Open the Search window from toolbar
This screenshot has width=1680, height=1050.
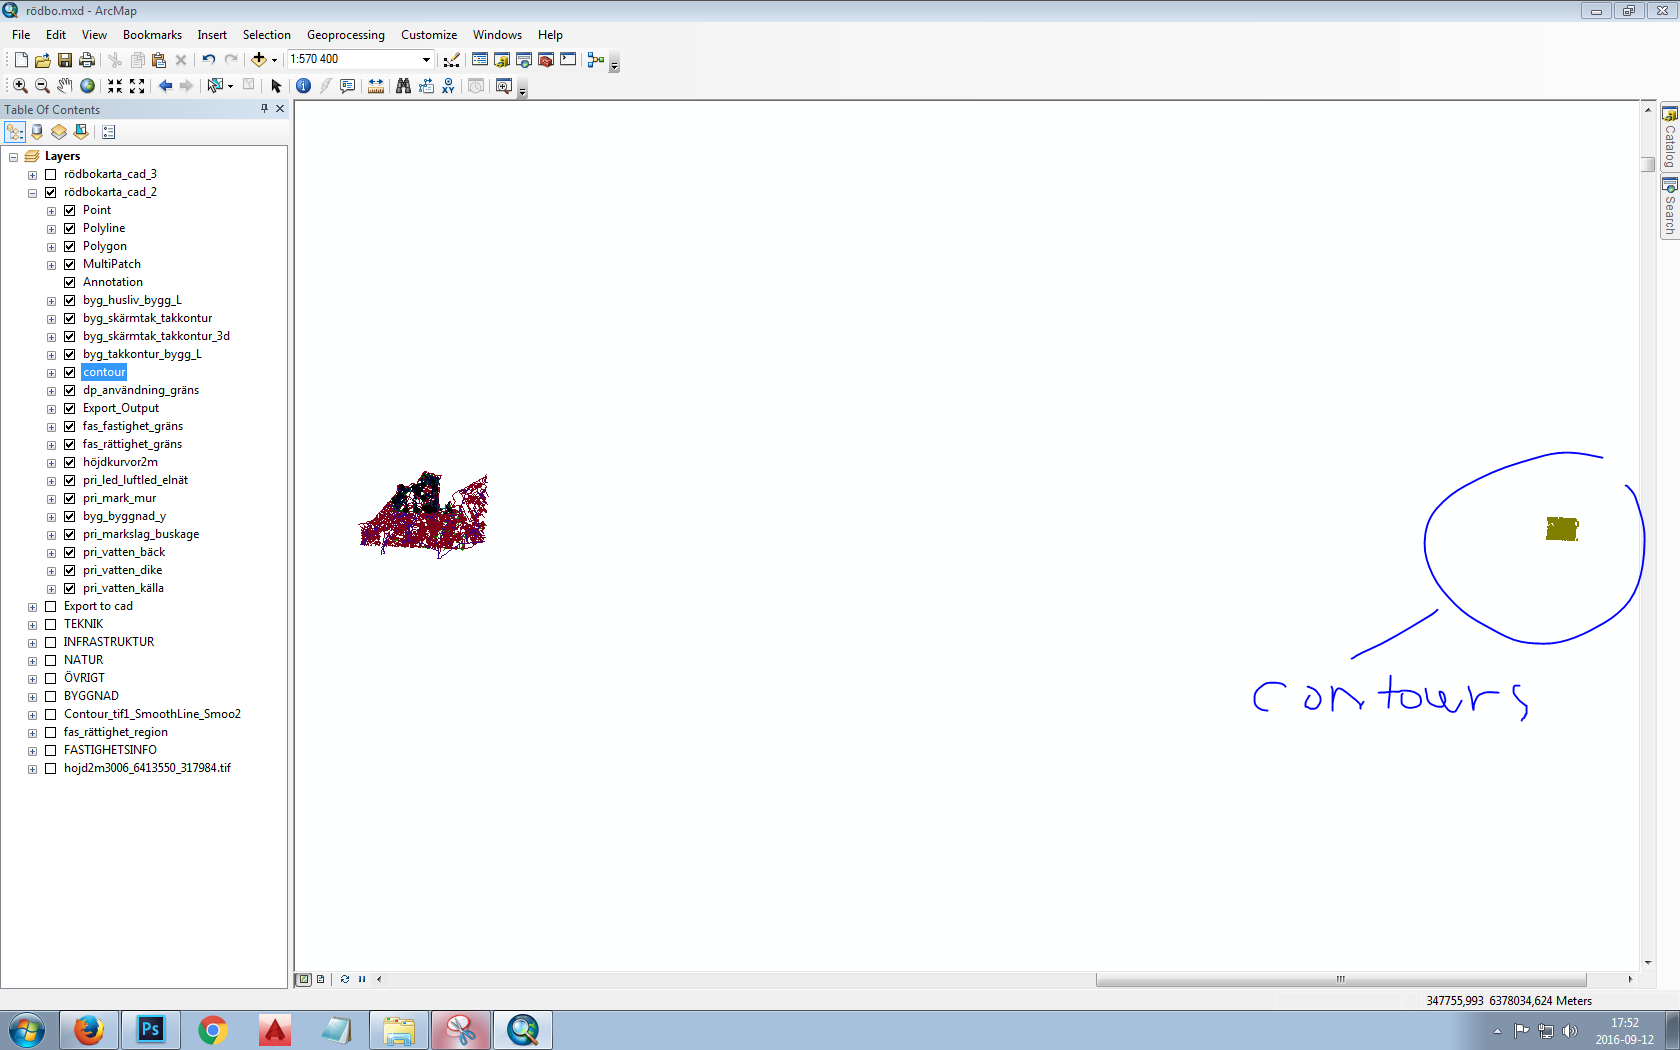[x=524, y=60]
